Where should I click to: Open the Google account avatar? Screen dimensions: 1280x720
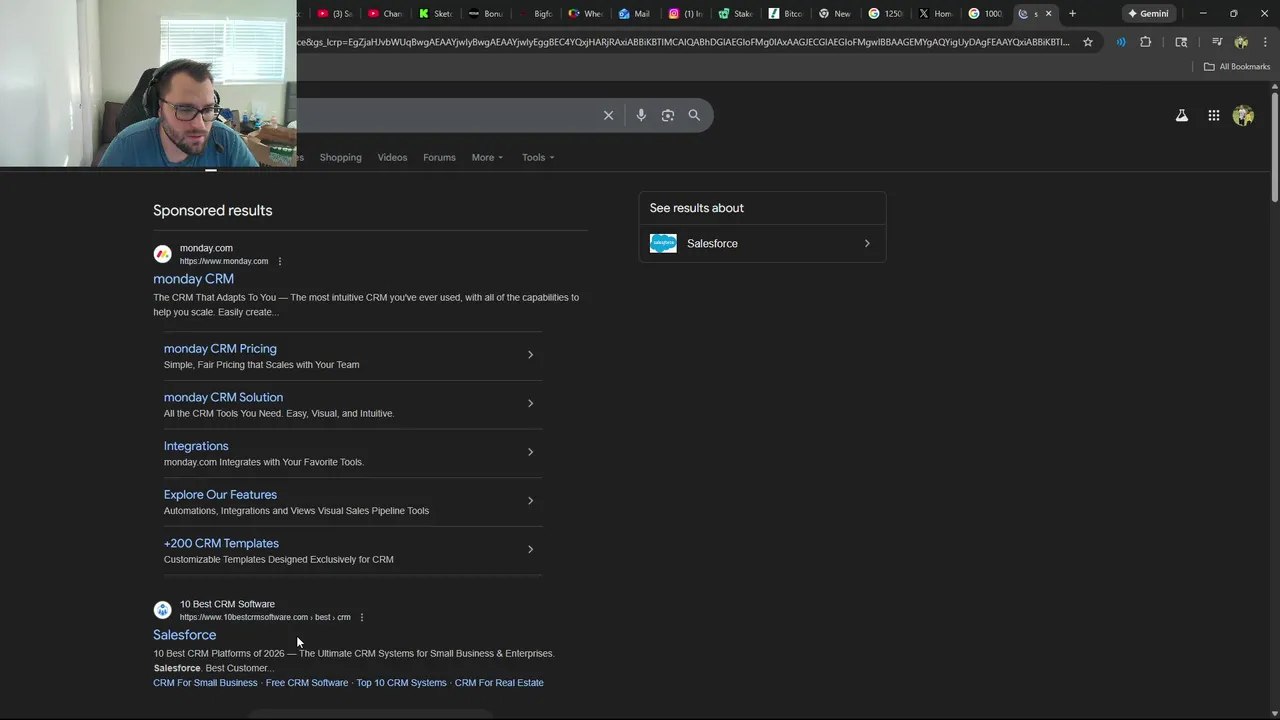[x=1244, y=116]
